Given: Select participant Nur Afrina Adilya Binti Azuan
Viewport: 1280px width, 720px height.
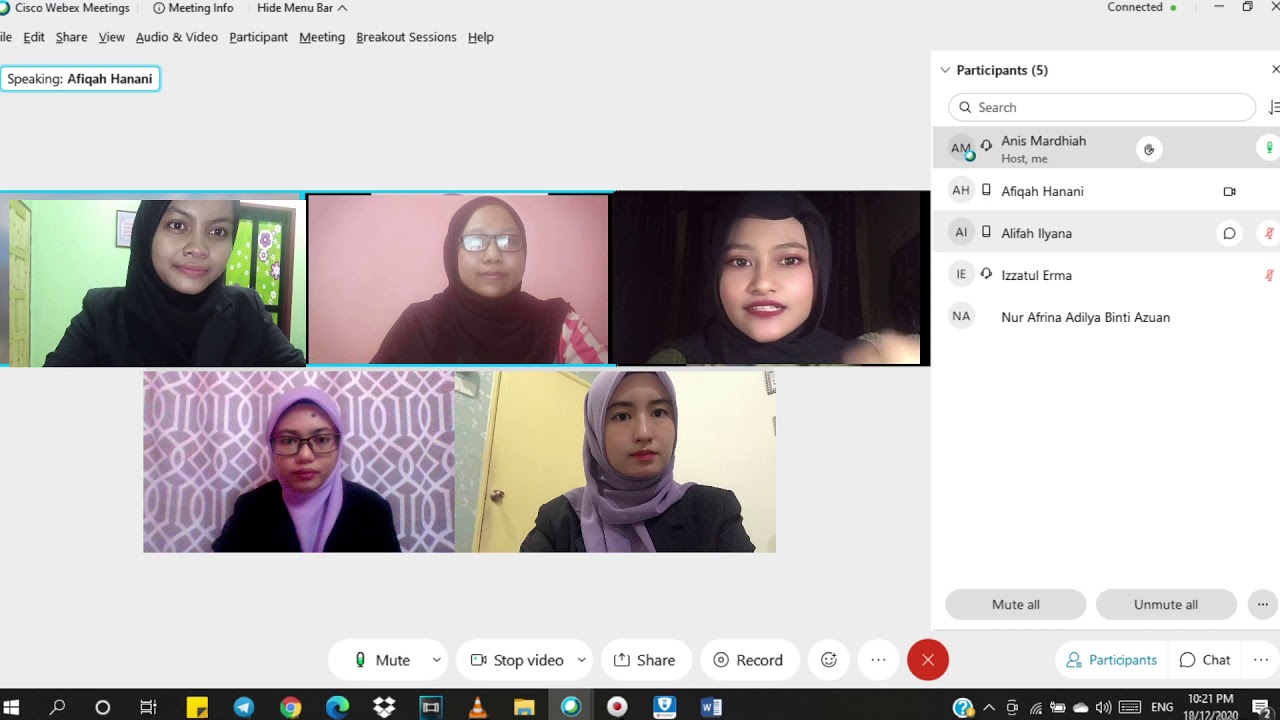Looking at the screenshot, I should click(1106, 317).
